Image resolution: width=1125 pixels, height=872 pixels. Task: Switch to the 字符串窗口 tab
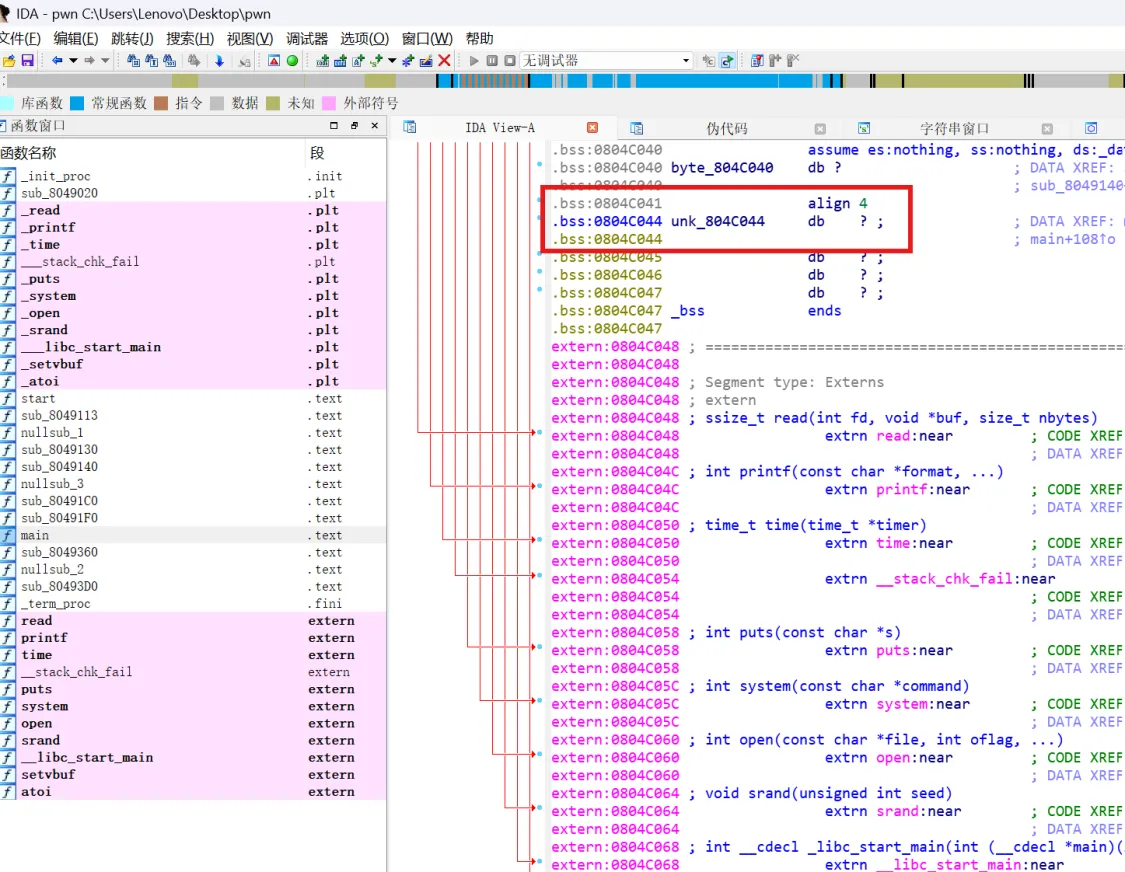tap(954, 128)
